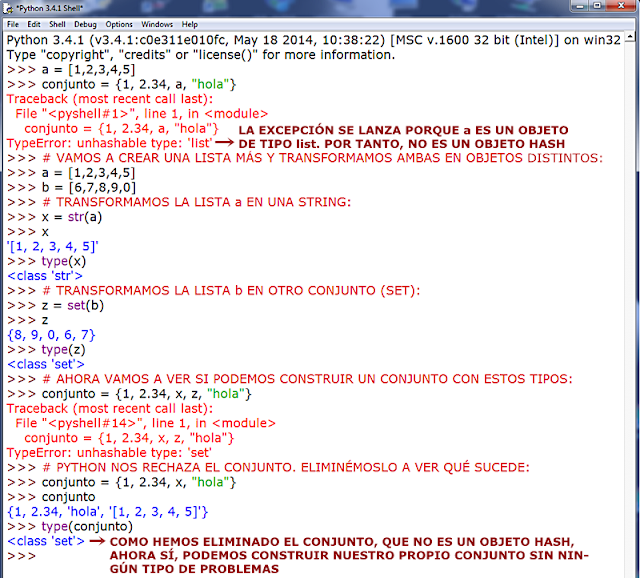The width and height of the screenshot is (640, 578).
Task: Click the Python version banner line
Action: [313, 40]
